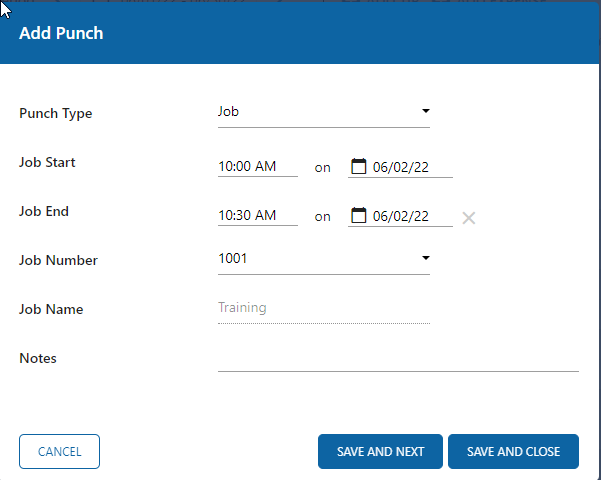Open the Job Start calendar picker icon
The height and width of the screenshot is (480, 601).
tap(359, 166)
